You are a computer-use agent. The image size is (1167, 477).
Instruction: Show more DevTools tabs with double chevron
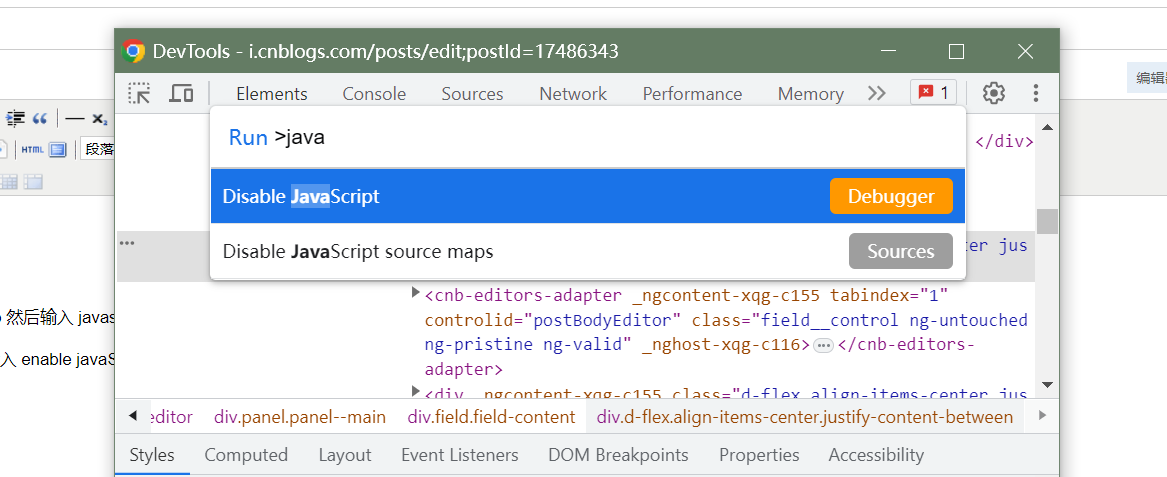pos(877,93)
